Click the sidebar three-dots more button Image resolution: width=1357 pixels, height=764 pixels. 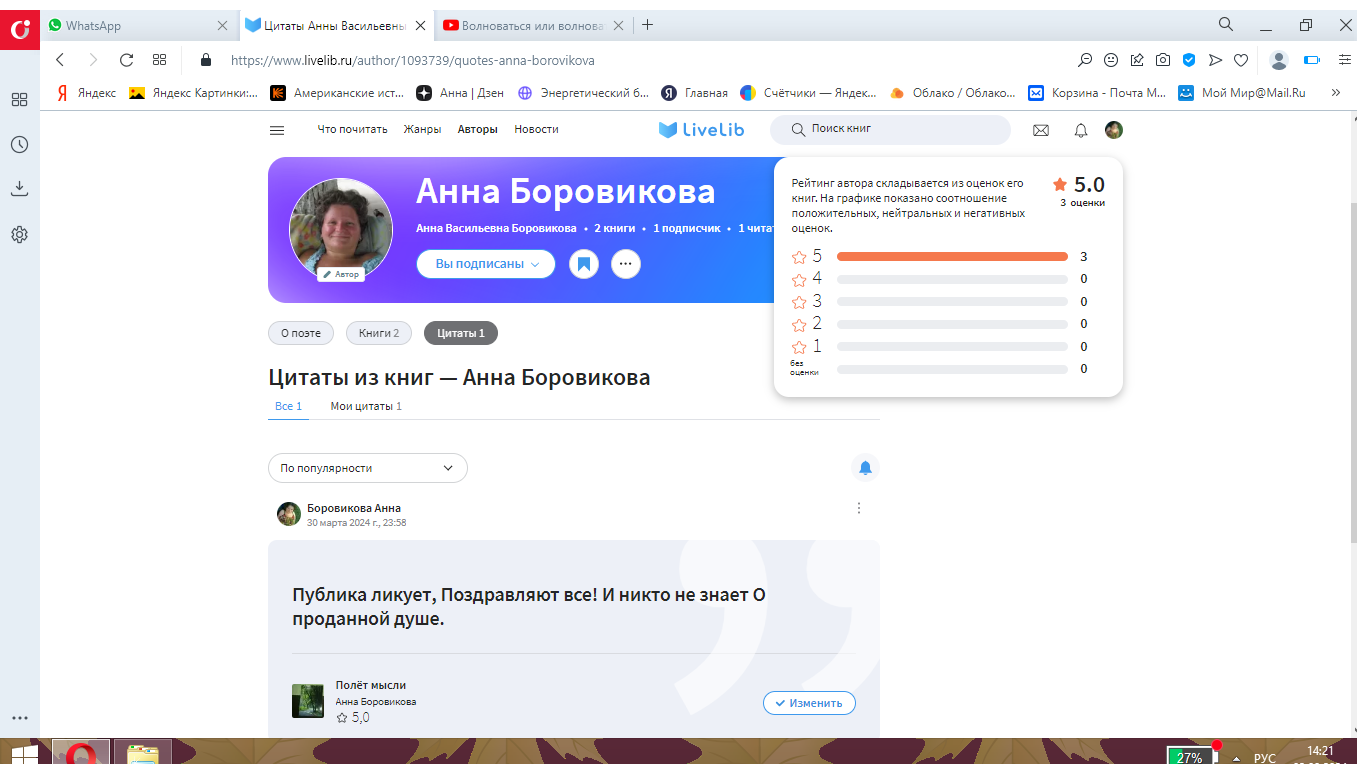19,718
